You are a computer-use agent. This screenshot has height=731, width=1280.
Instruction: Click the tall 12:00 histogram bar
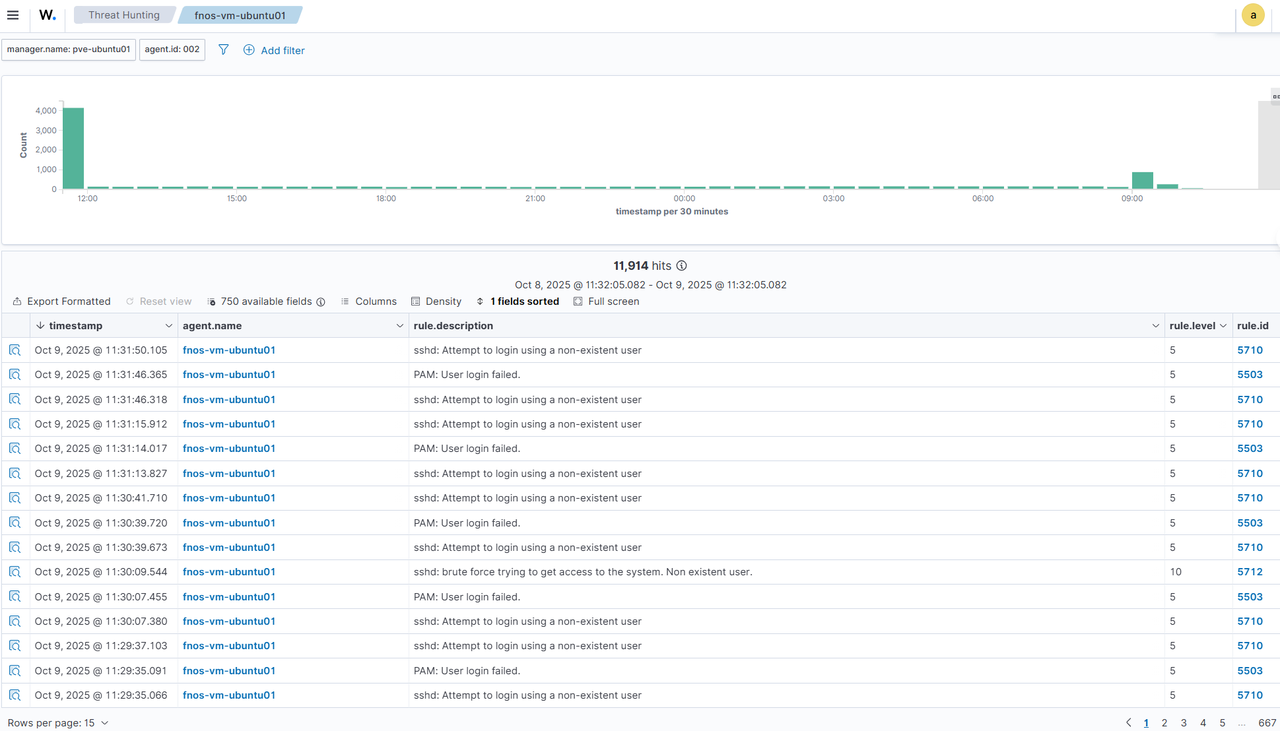[73, 148]
